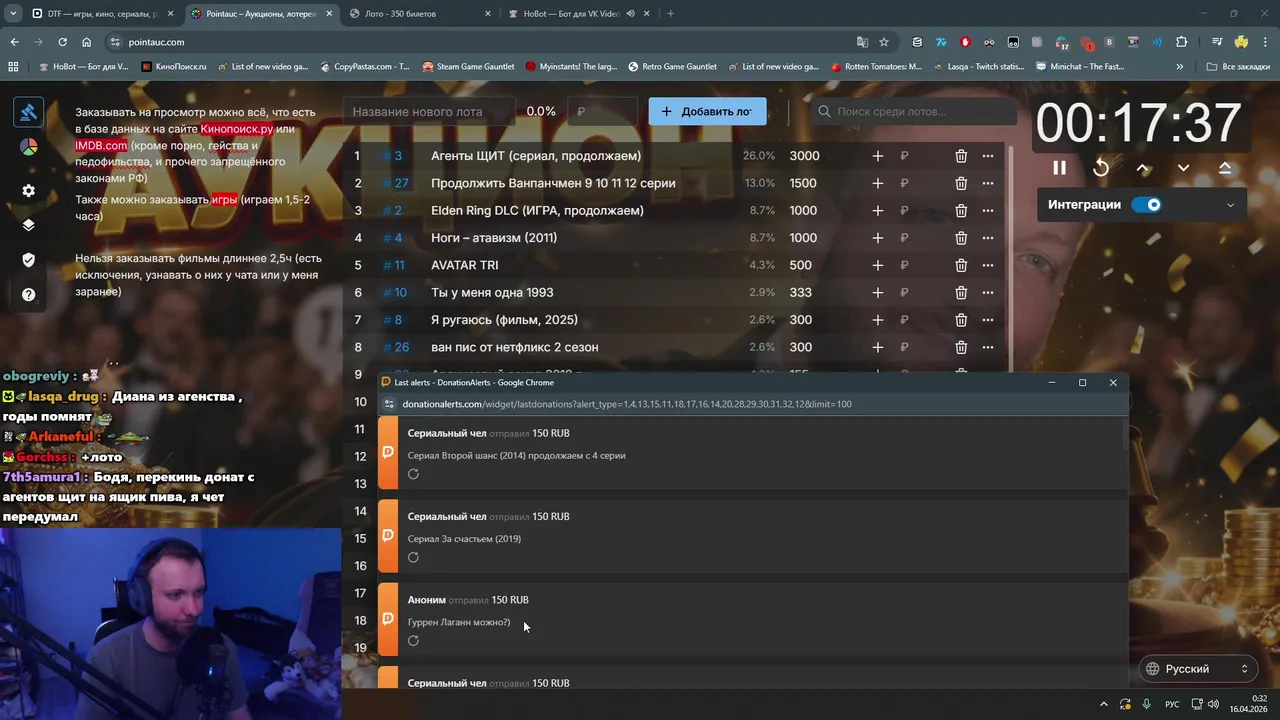Delete the Ты у меня одна lot

(961, 293)
